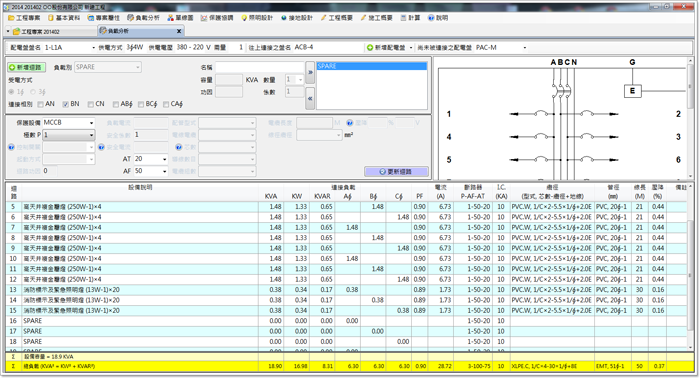Open the PAC-M unconnected panel dropdown
Screen dimensions: 700x378
(x=525, y=48)
